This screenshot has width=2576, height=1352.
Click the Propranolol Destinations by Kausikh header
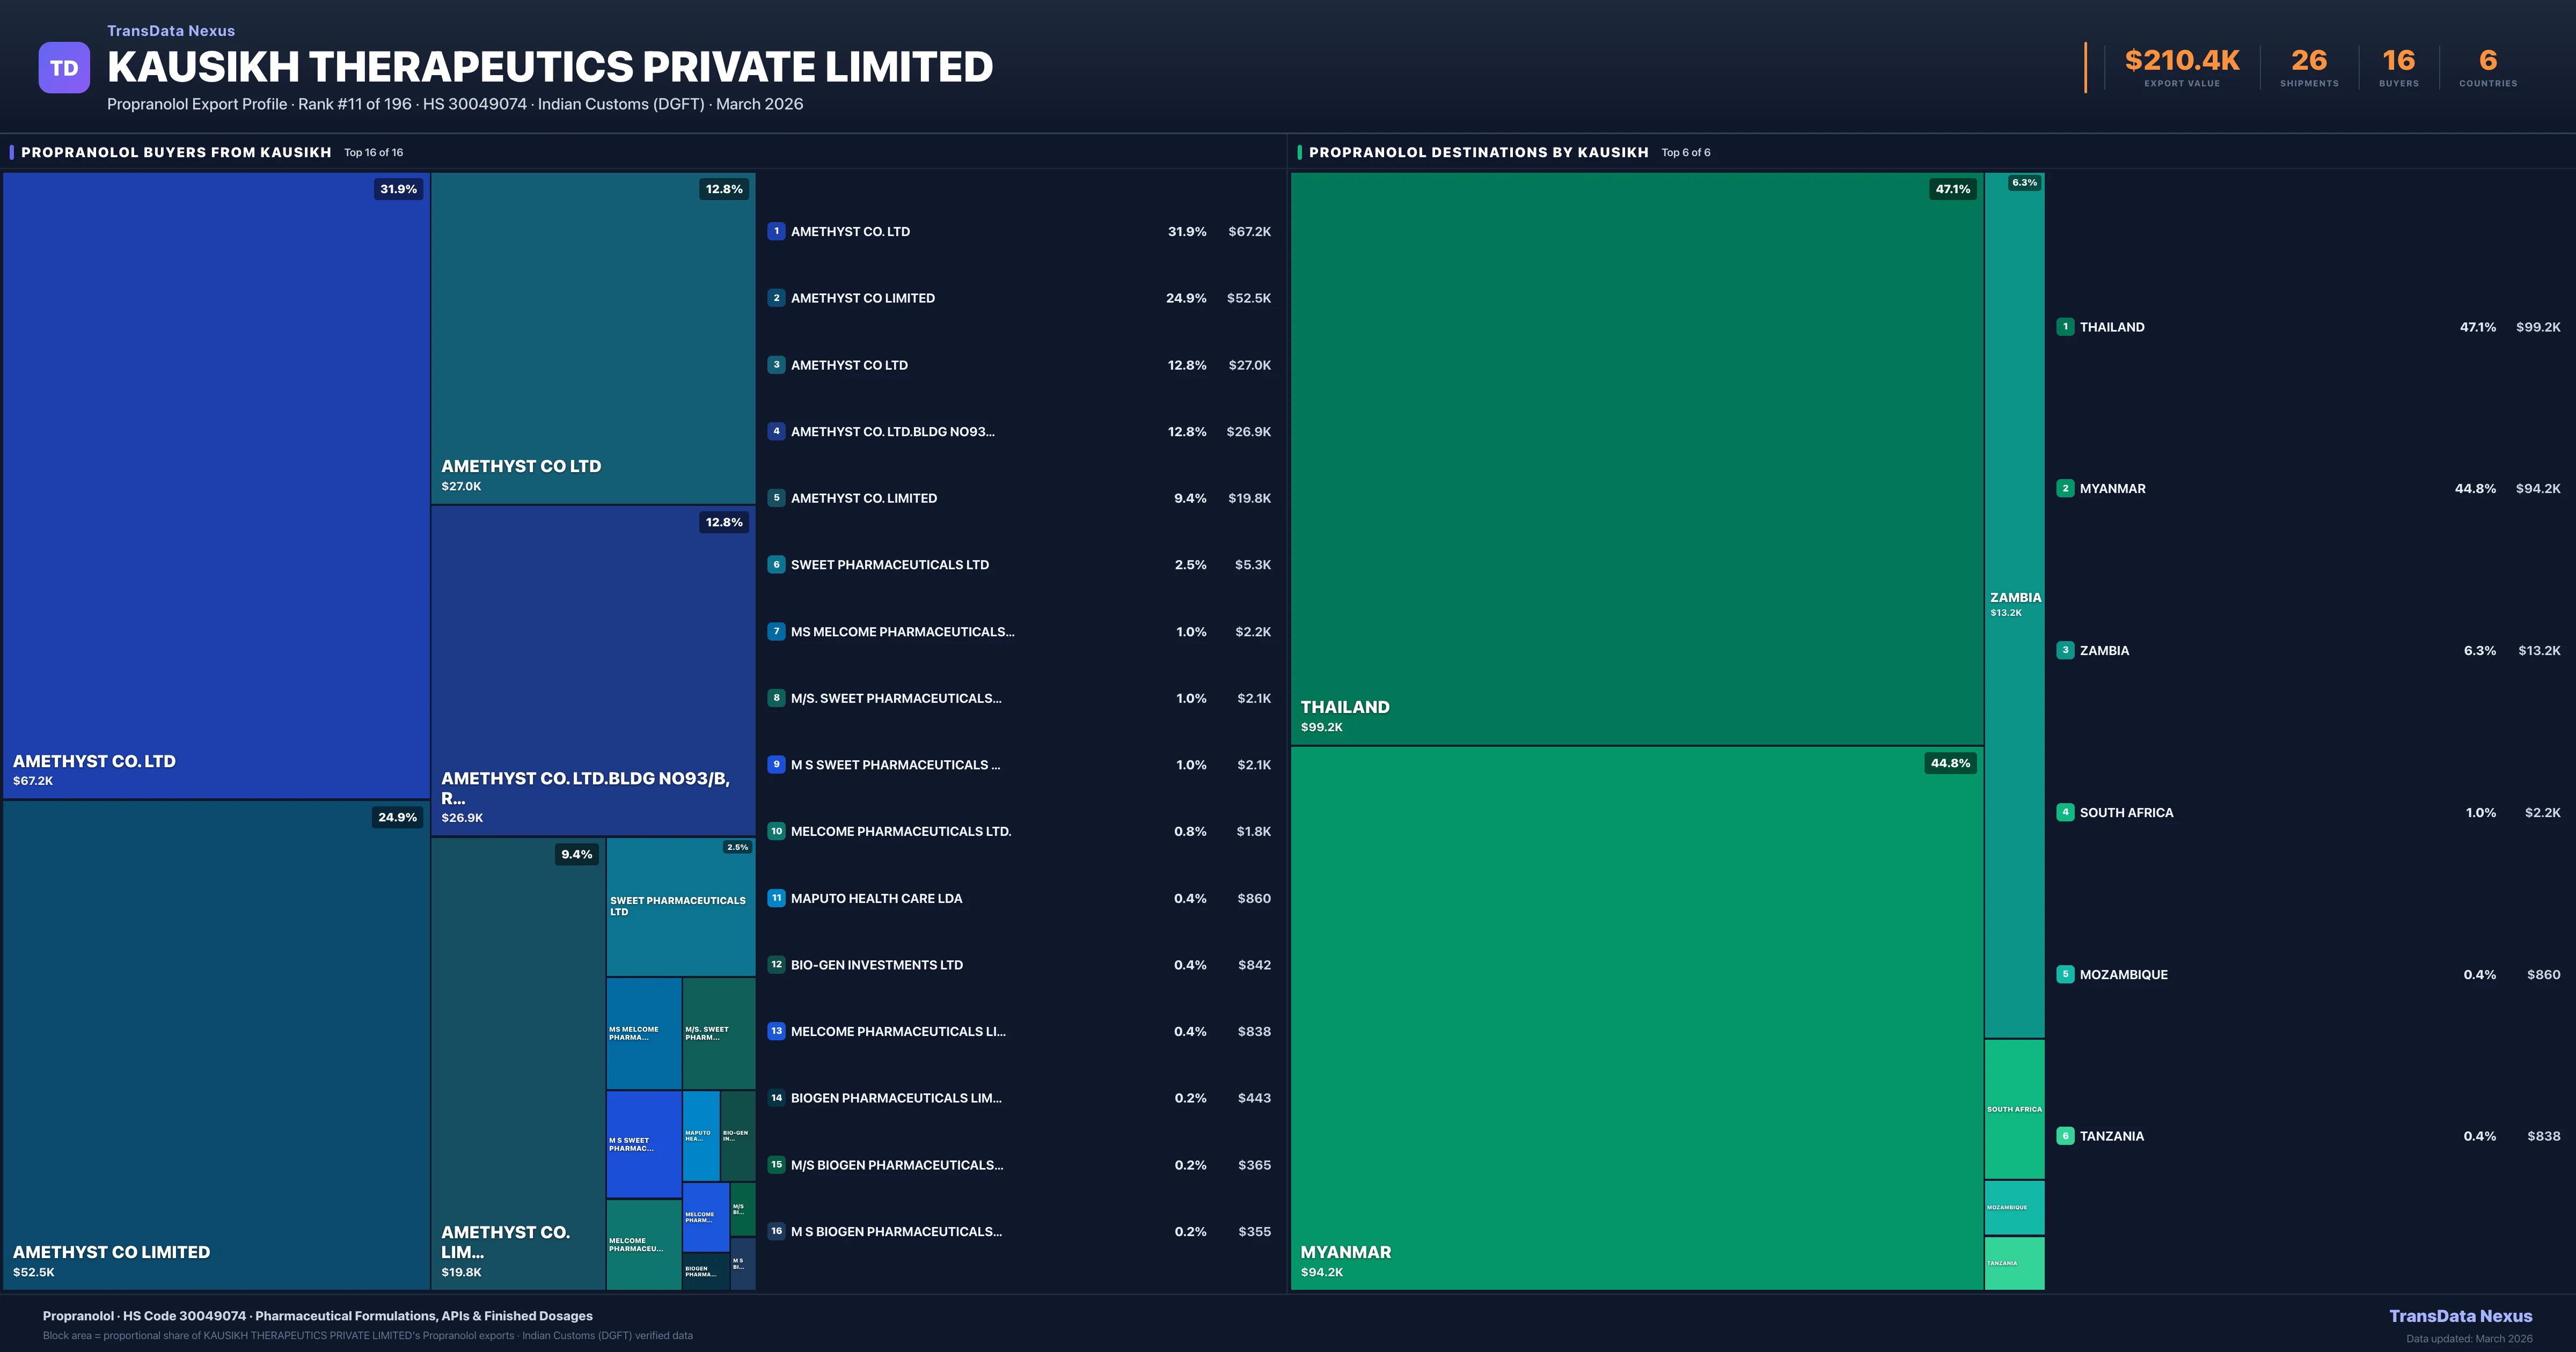[1478, 152]
